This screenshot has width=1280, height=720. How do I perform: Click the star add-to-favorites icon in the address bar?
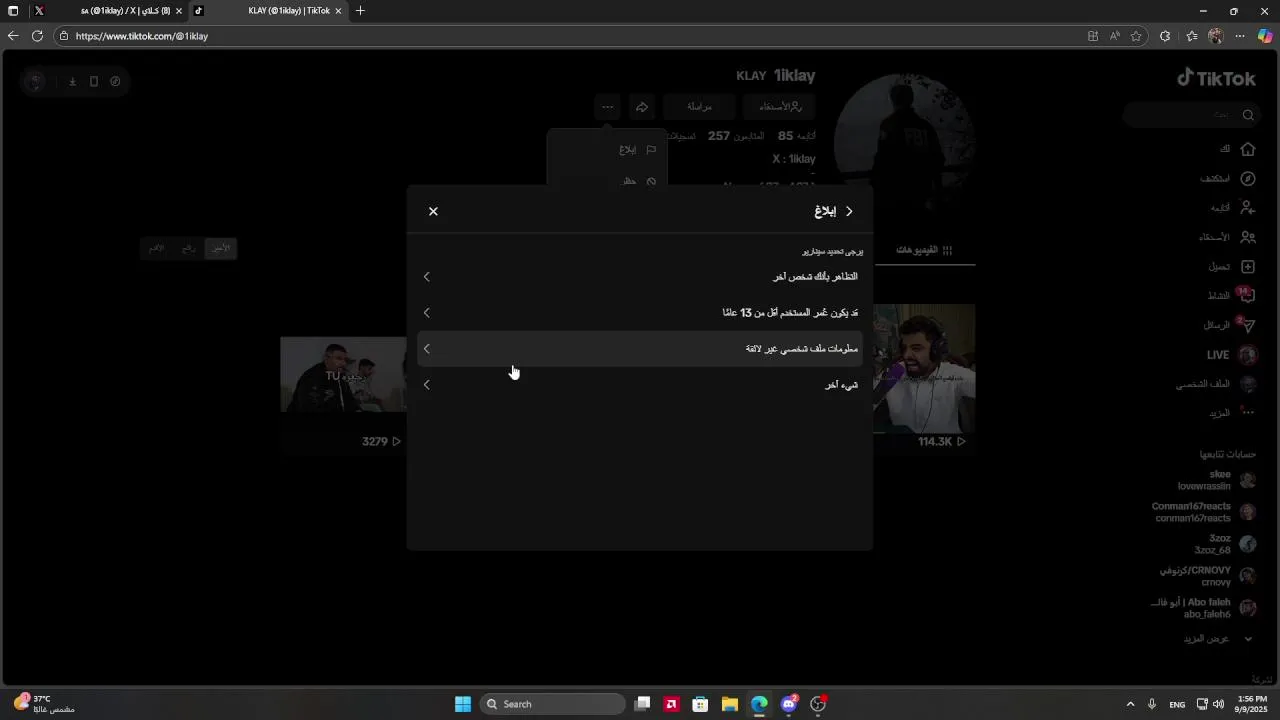point(1136,36)
